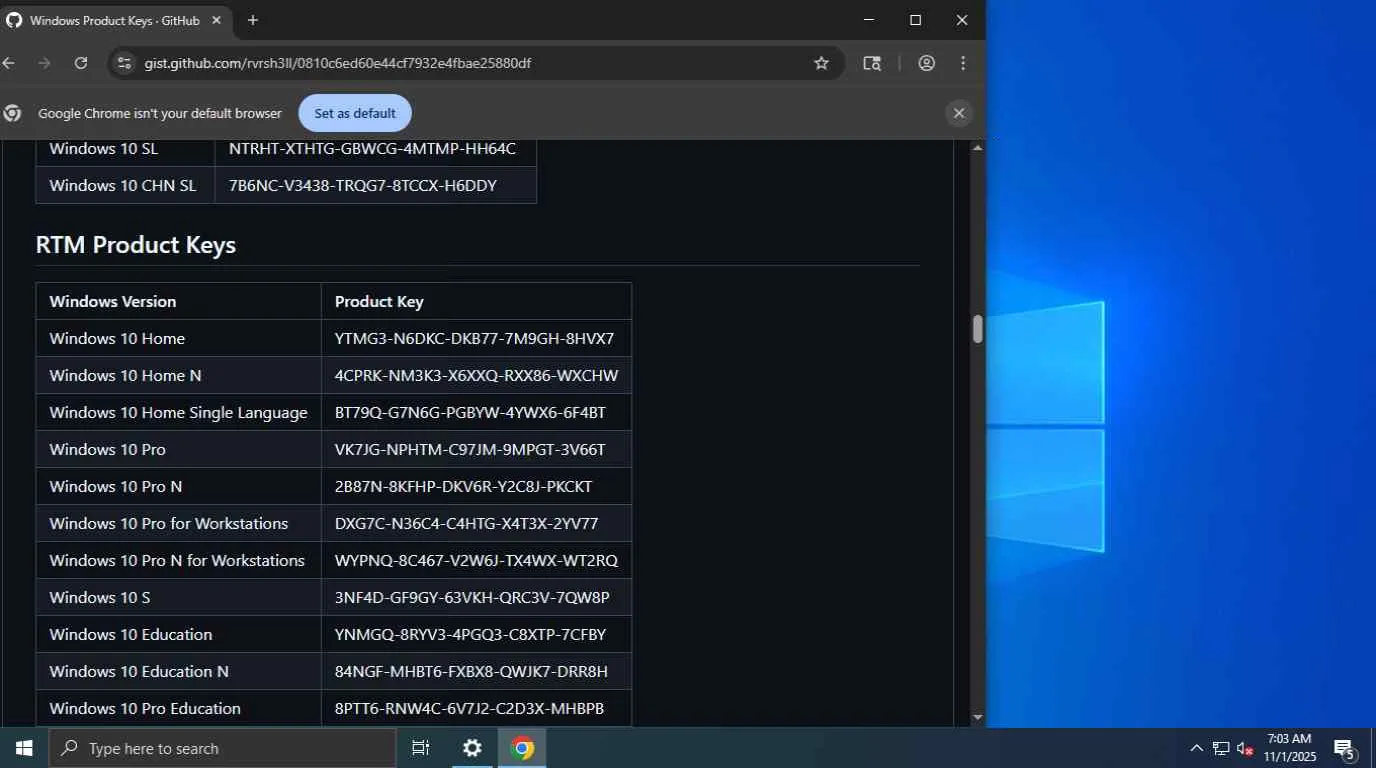Image resolution: width=1376 pixels, height=768 pixels.
Task: Click the key YTMG3-N6DKC-DKB77-7M9GH-8HVX7
Action: click(474, 338)
